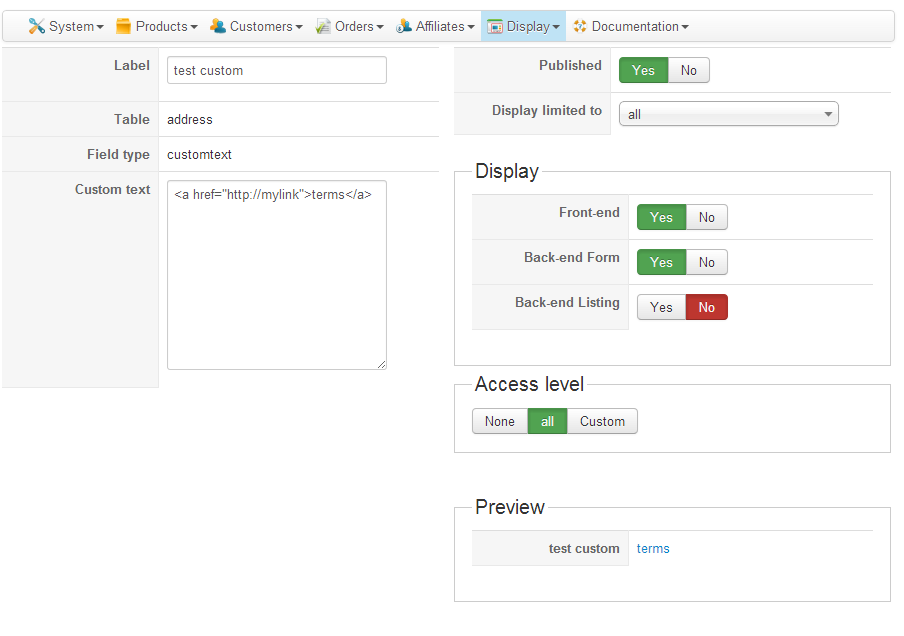Screen dimensions: 904x636
Task: Expand the Customers dropdown caret
Action: click(x=299, y=27)
